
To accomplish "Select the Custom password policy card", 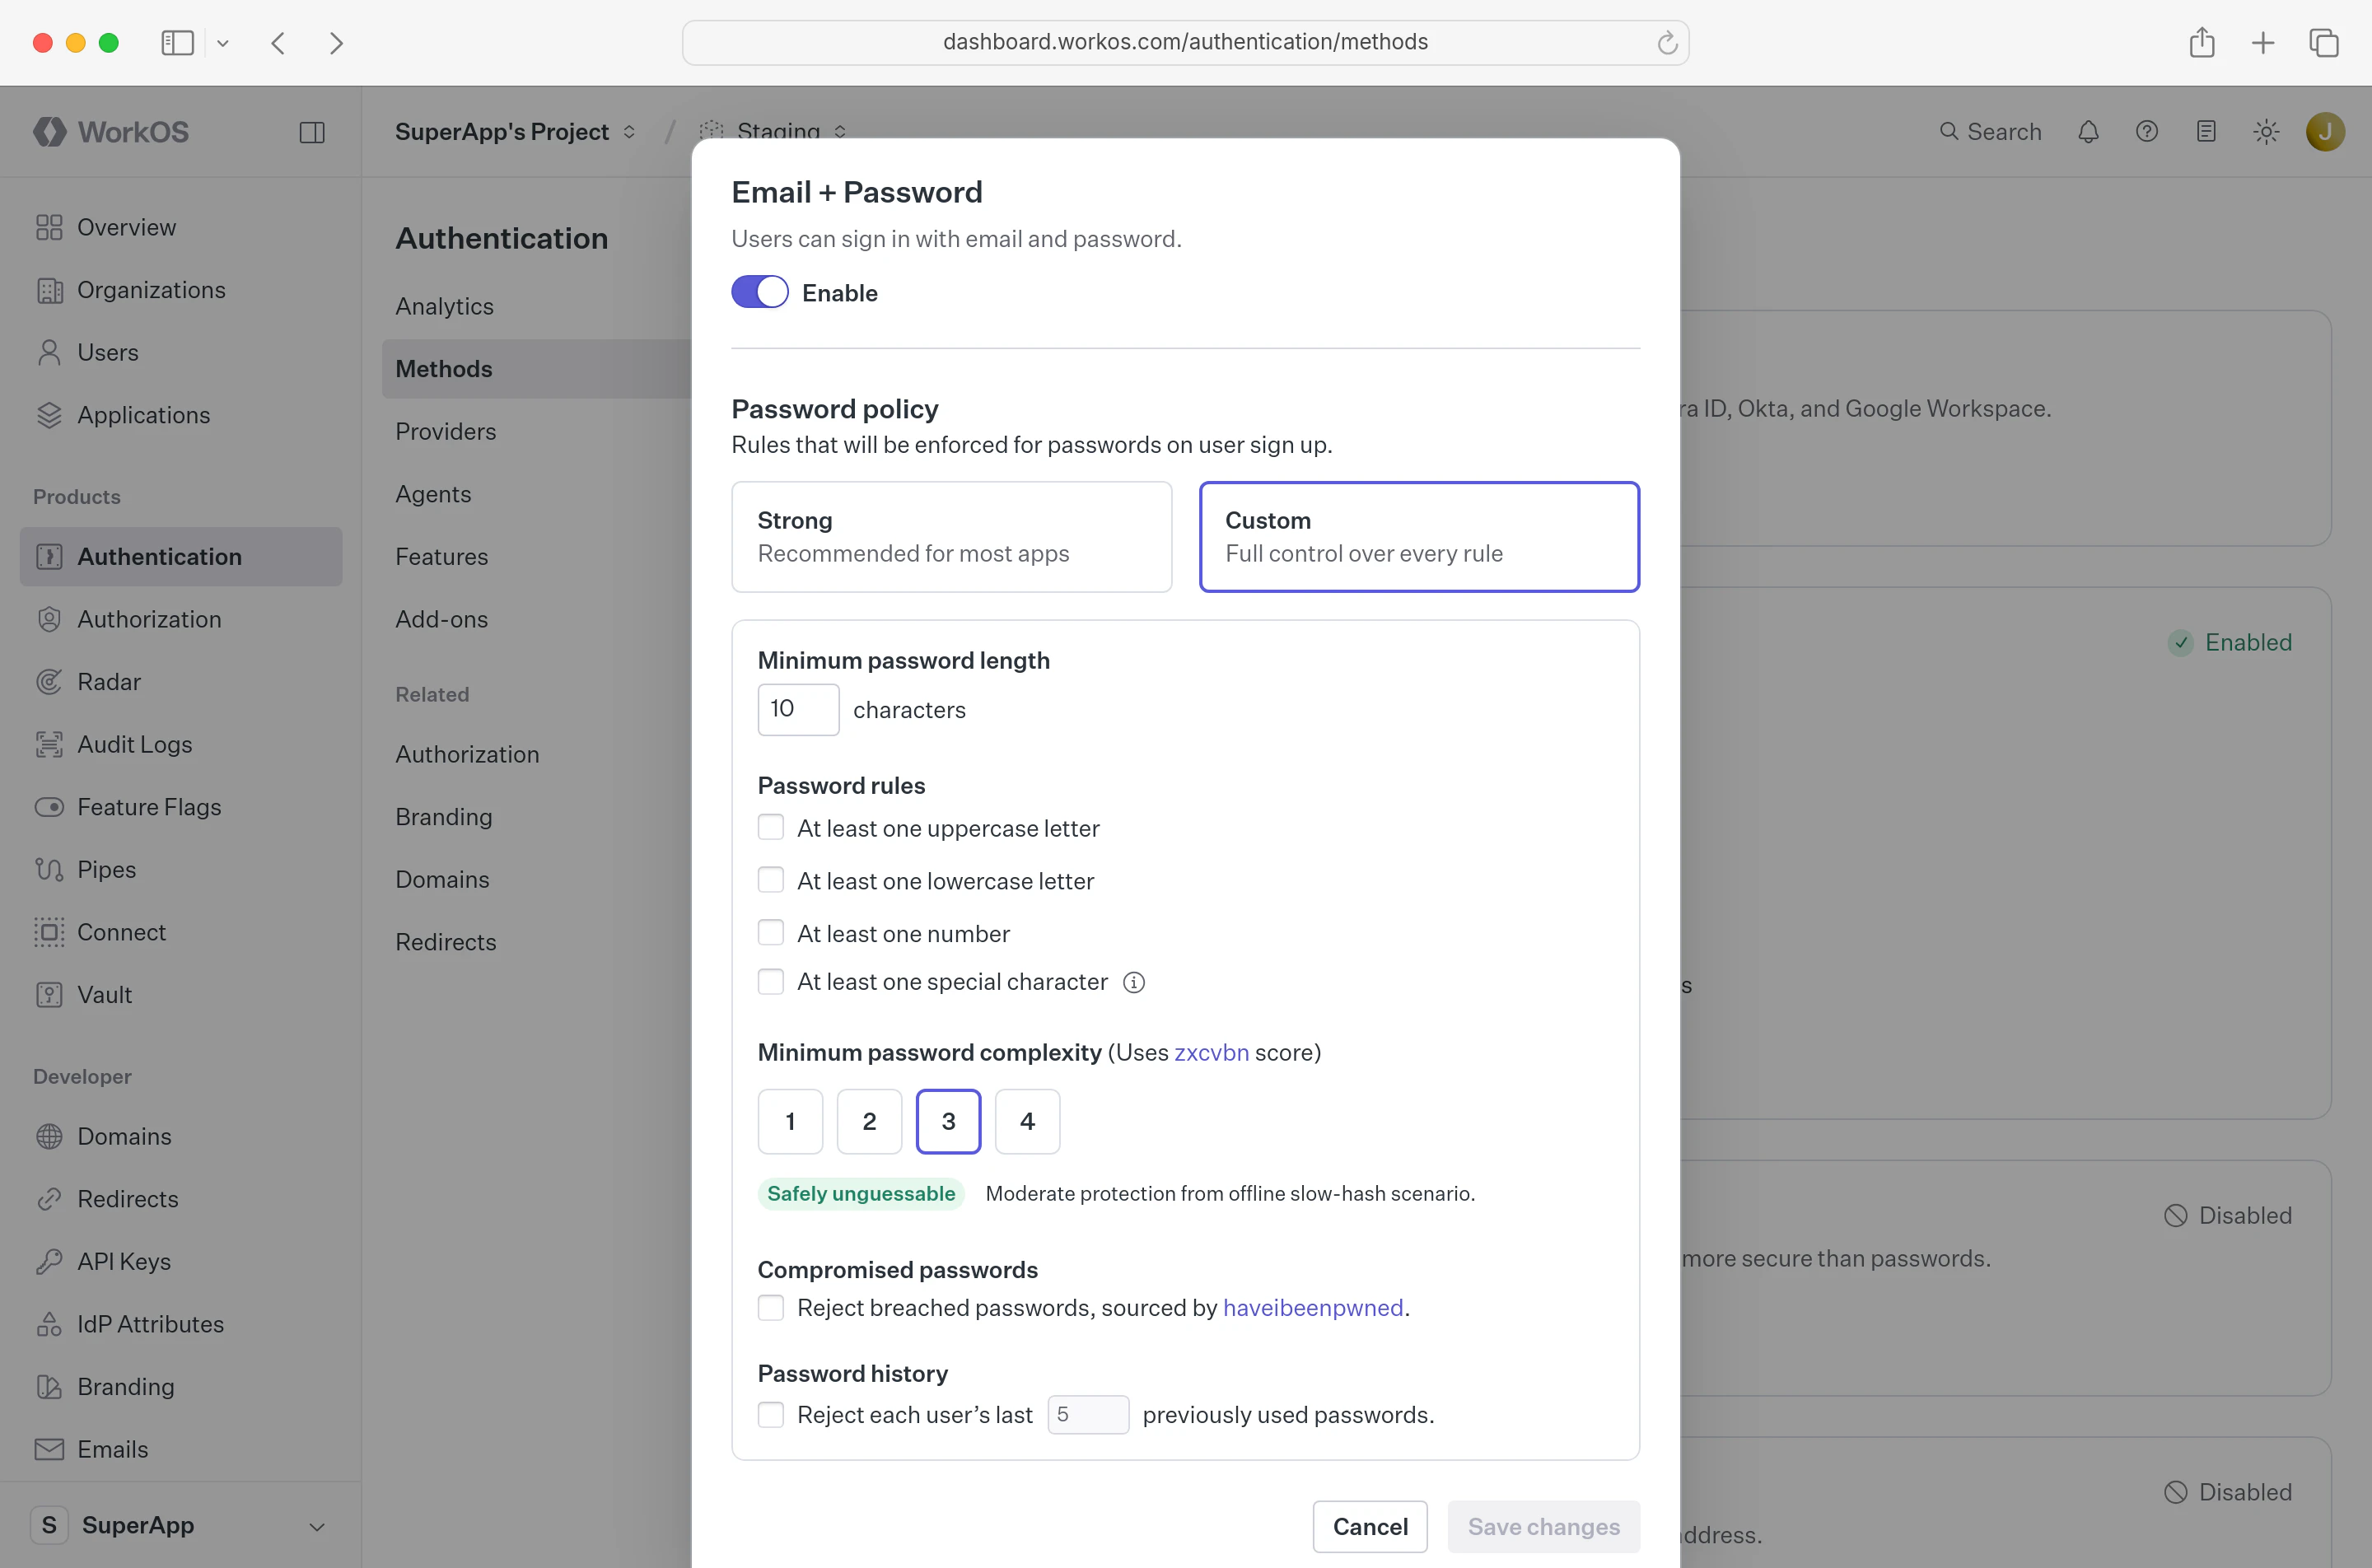I will (x=1419, y=537).
